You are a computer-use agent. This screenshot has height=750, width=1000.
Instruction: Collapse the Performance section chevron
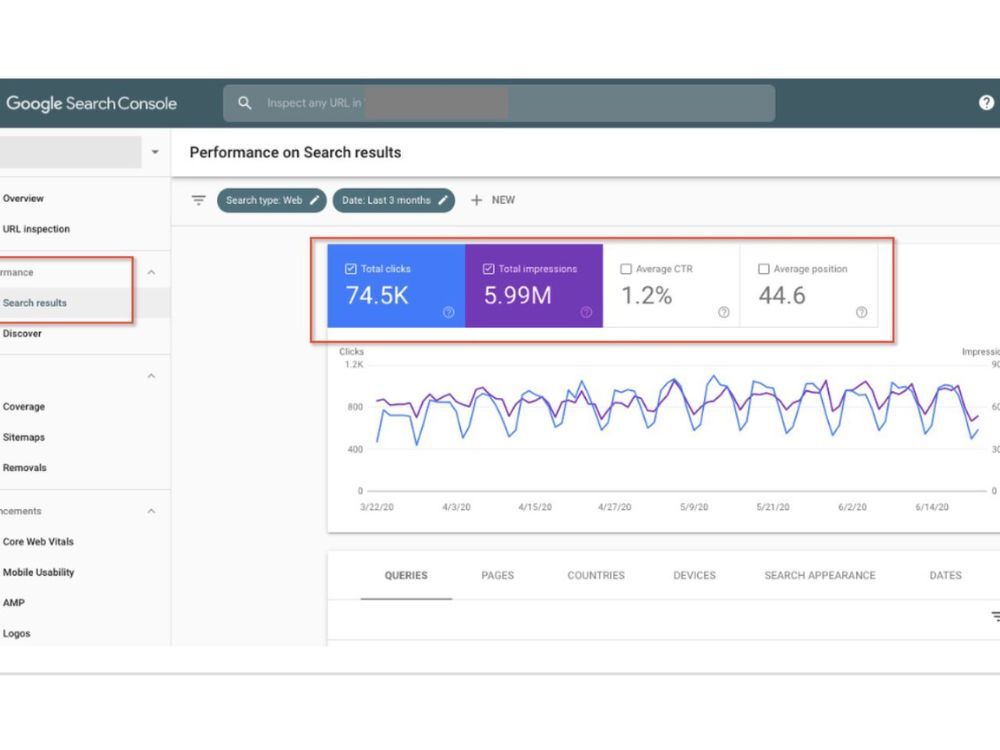[151, 272]
